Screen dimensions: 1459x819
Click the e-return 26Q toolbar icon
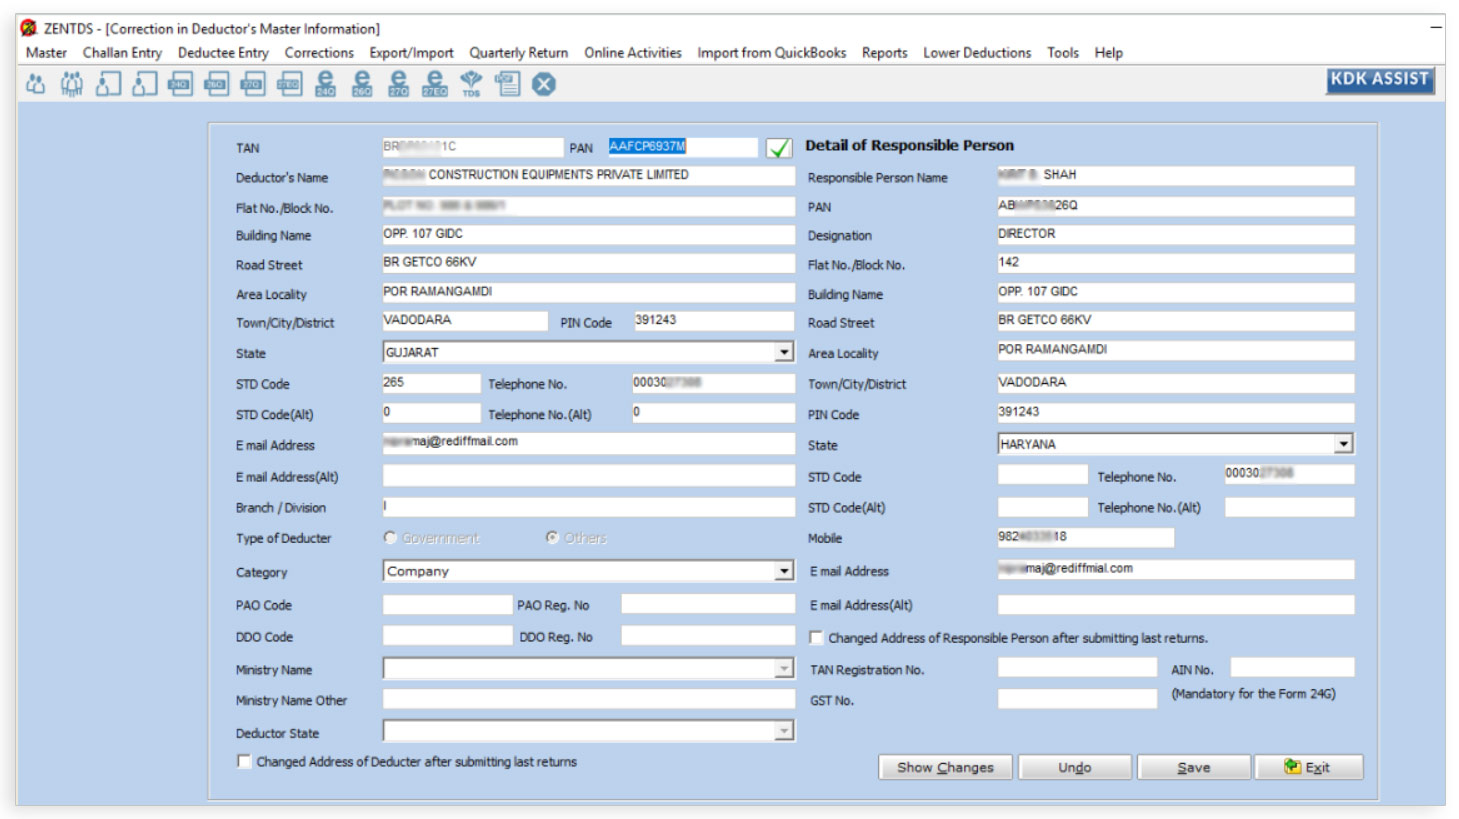click(362, 84)
